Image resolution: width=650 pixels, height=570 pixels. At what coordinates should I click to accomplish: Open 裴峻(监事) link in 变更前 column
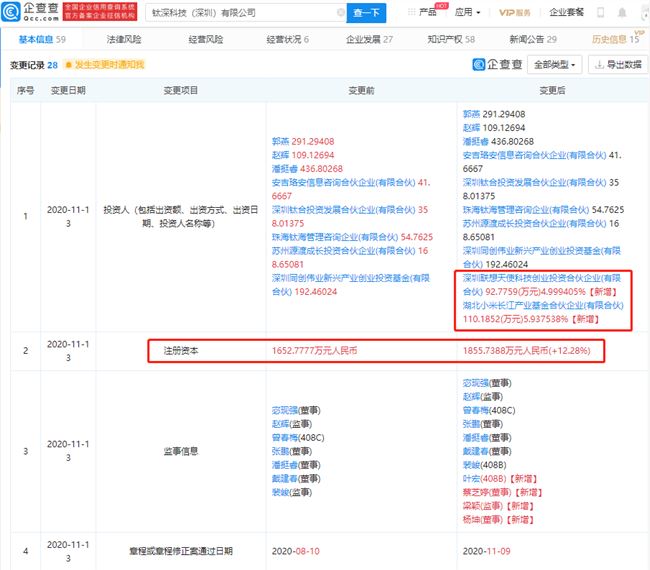(280, 493)
